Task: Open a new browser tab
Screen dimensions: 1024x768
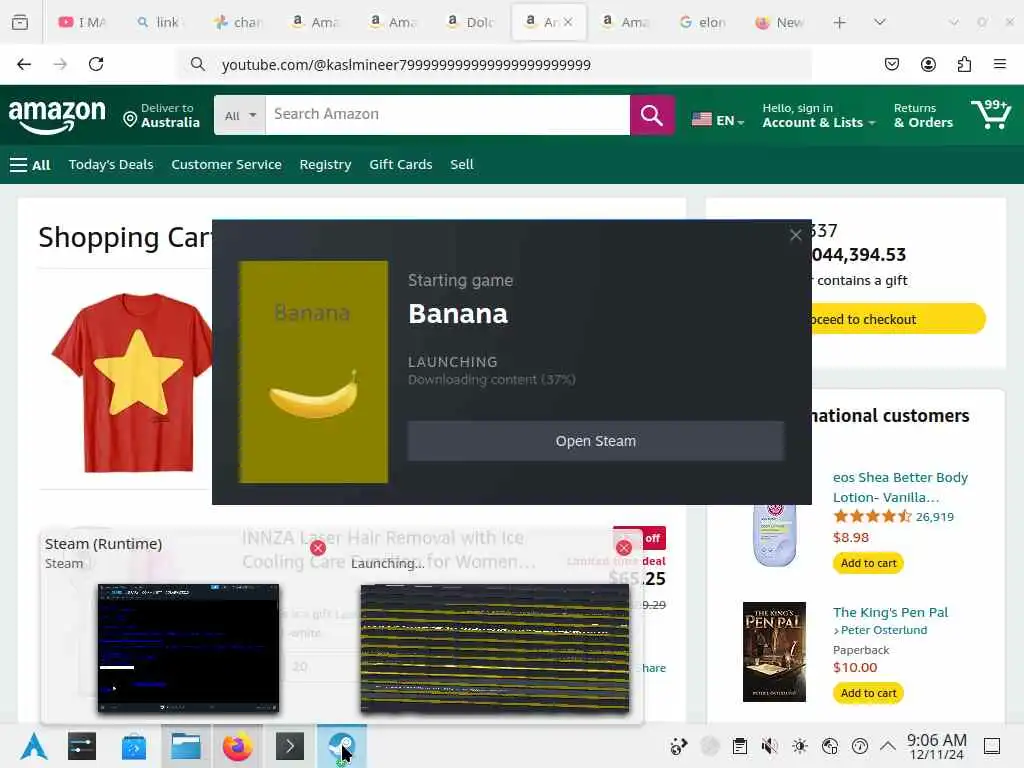Action: (840, 22)
